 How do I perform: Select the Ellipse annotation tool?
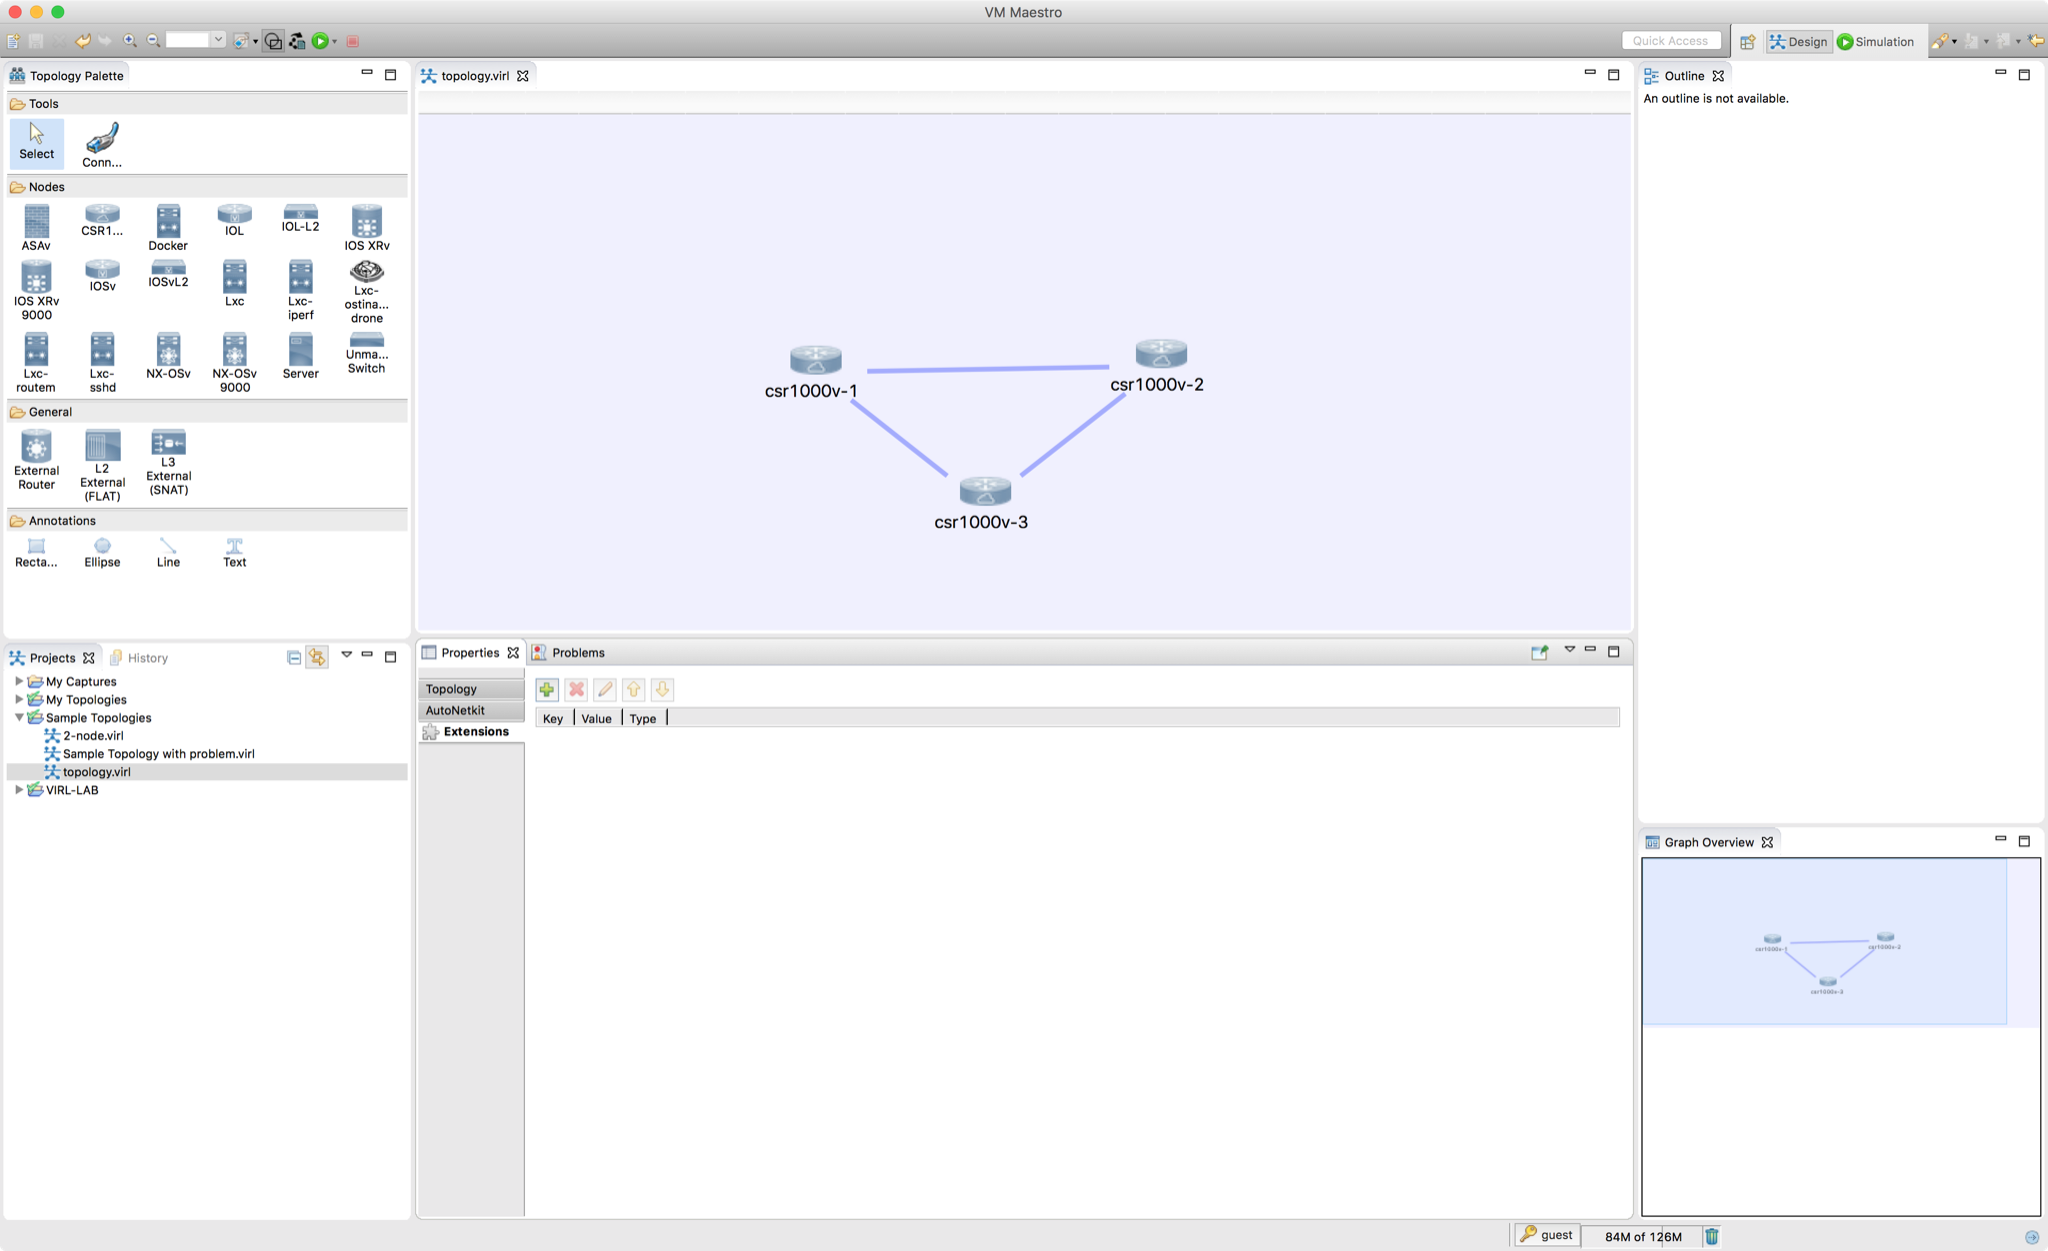pyautogui.click(x=102, y=553)
